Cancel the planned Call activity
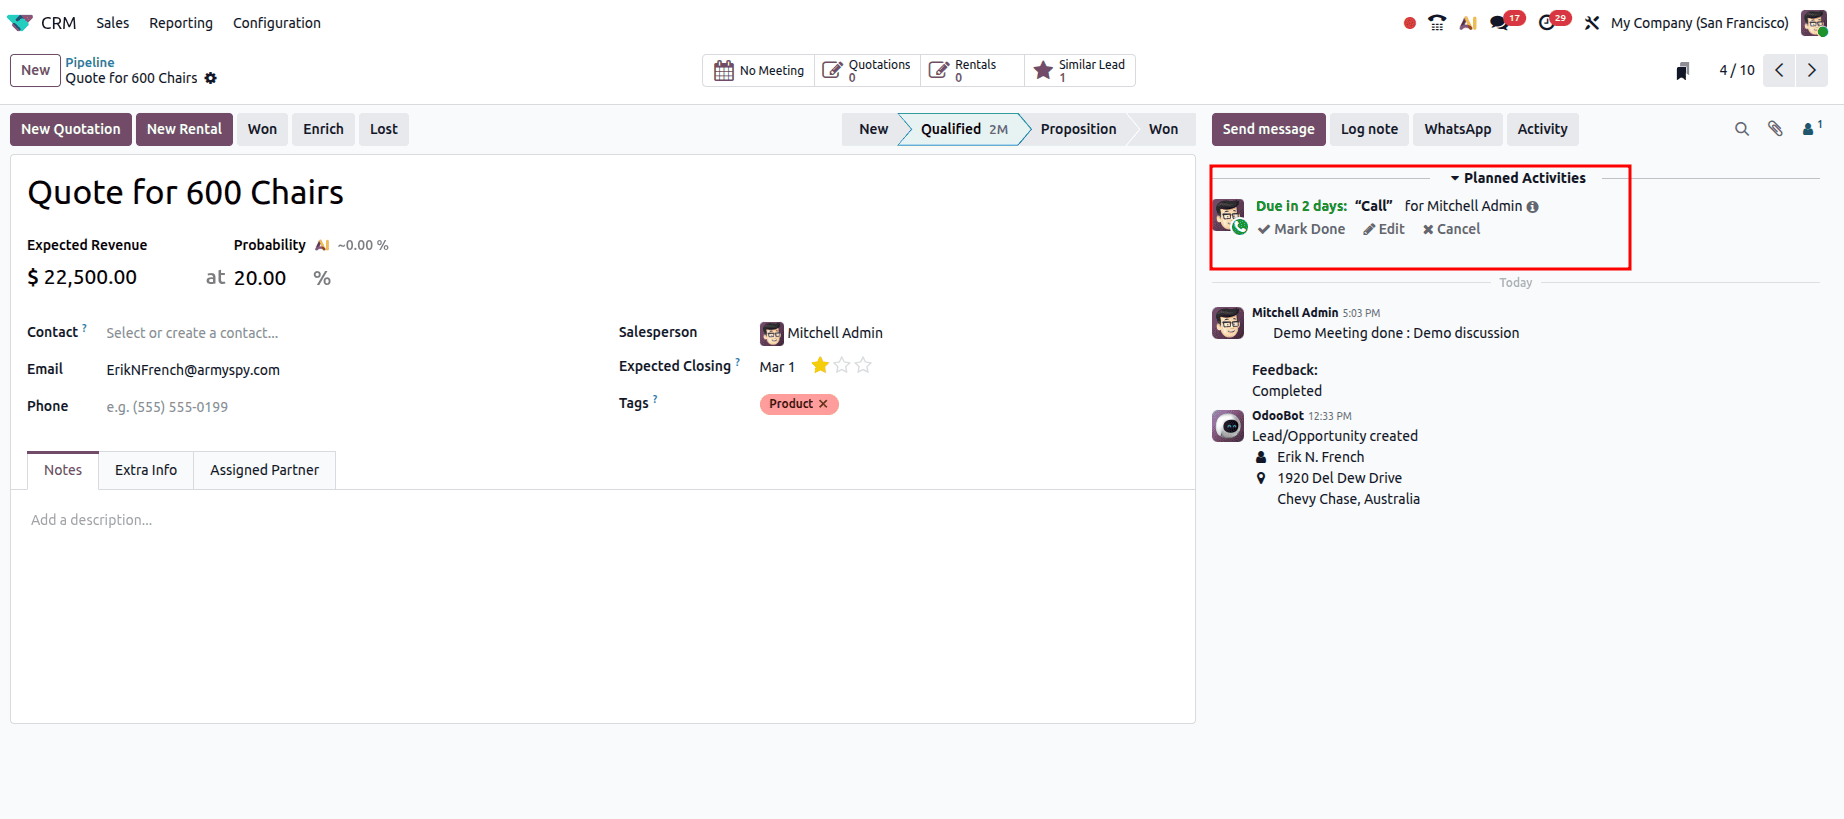This screenshot has width=1844, height=819. pyautogui.click(x=1451, y=229)
